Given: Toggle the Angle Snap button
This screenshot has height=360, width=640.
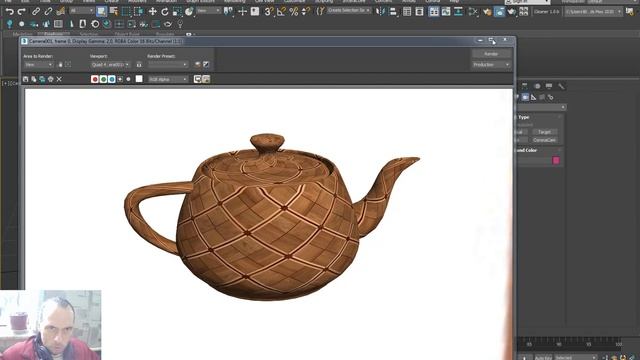Looking at the screenshot, I should [281, 11].
